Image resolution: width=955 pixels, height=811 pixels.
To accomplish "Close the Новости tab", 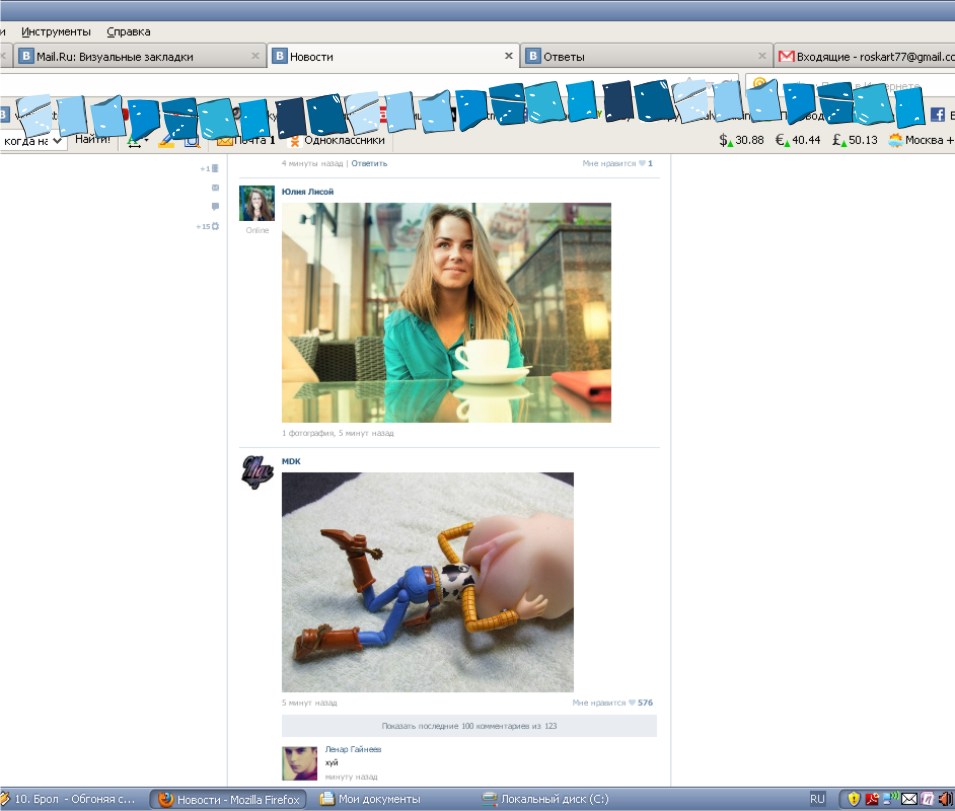I will point(509,56).
